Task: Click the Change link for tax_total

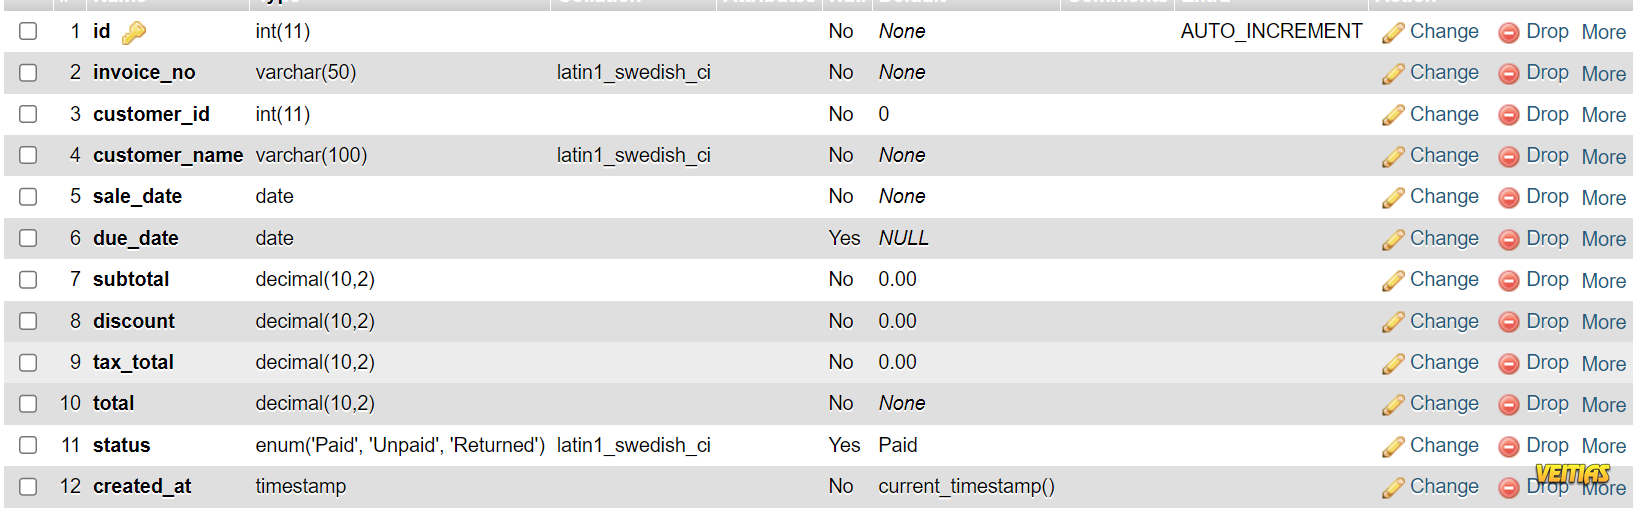Action: tap(1443, 362)
